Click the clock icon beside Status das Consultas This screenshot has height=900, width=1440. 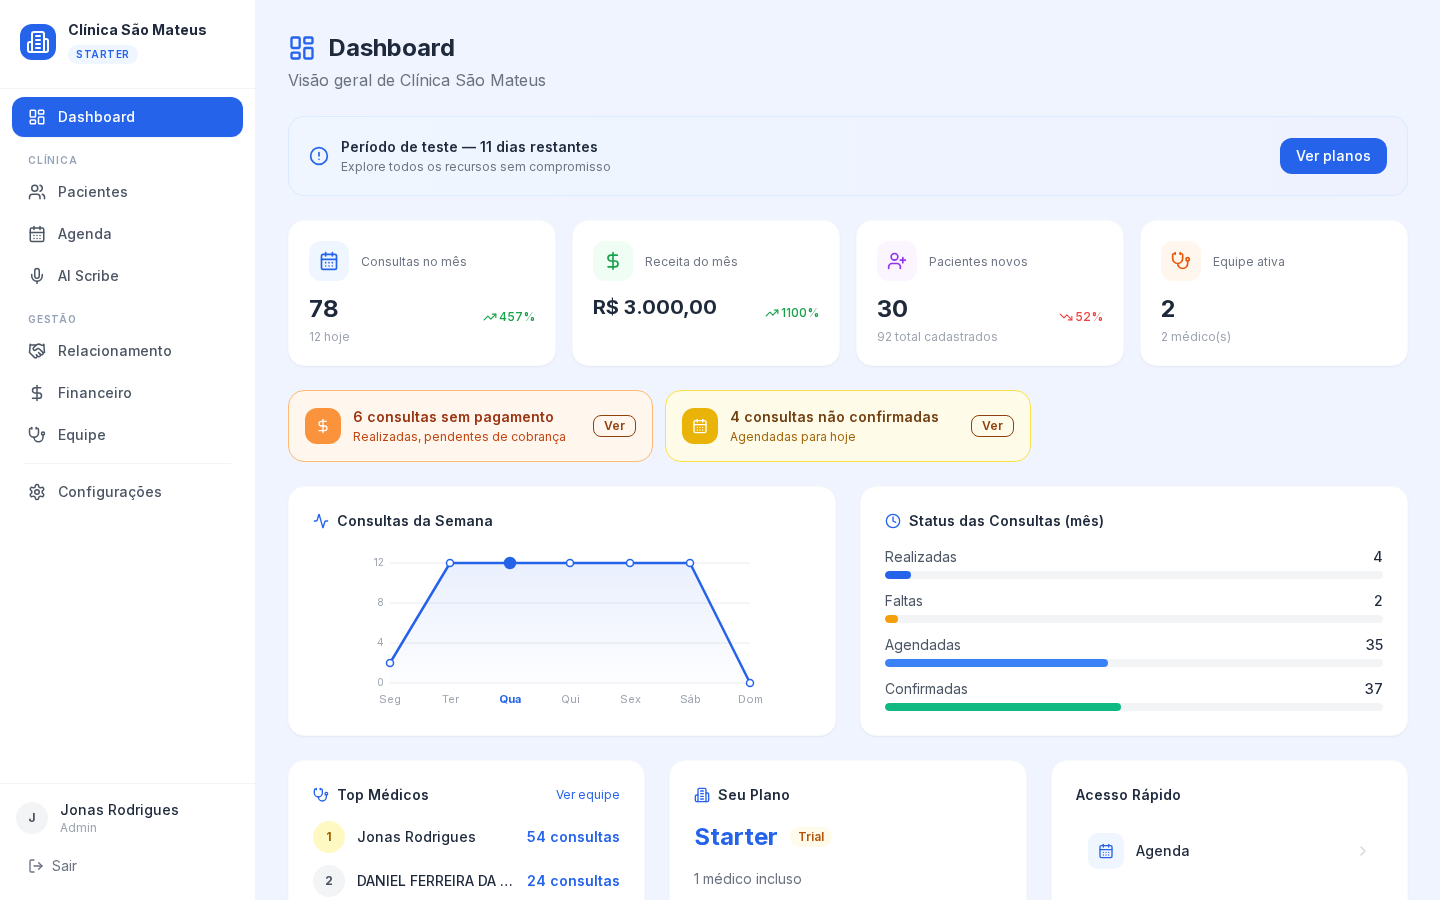pos(893,521)
